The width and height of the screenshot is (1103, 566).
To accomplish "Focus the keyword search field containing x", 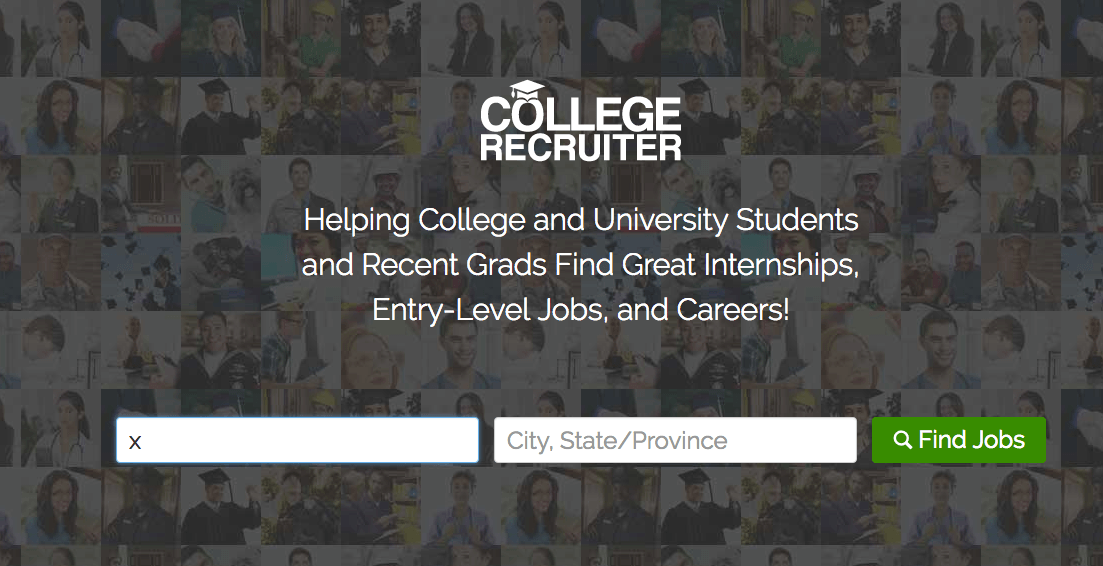I will (x=297, y=440).
